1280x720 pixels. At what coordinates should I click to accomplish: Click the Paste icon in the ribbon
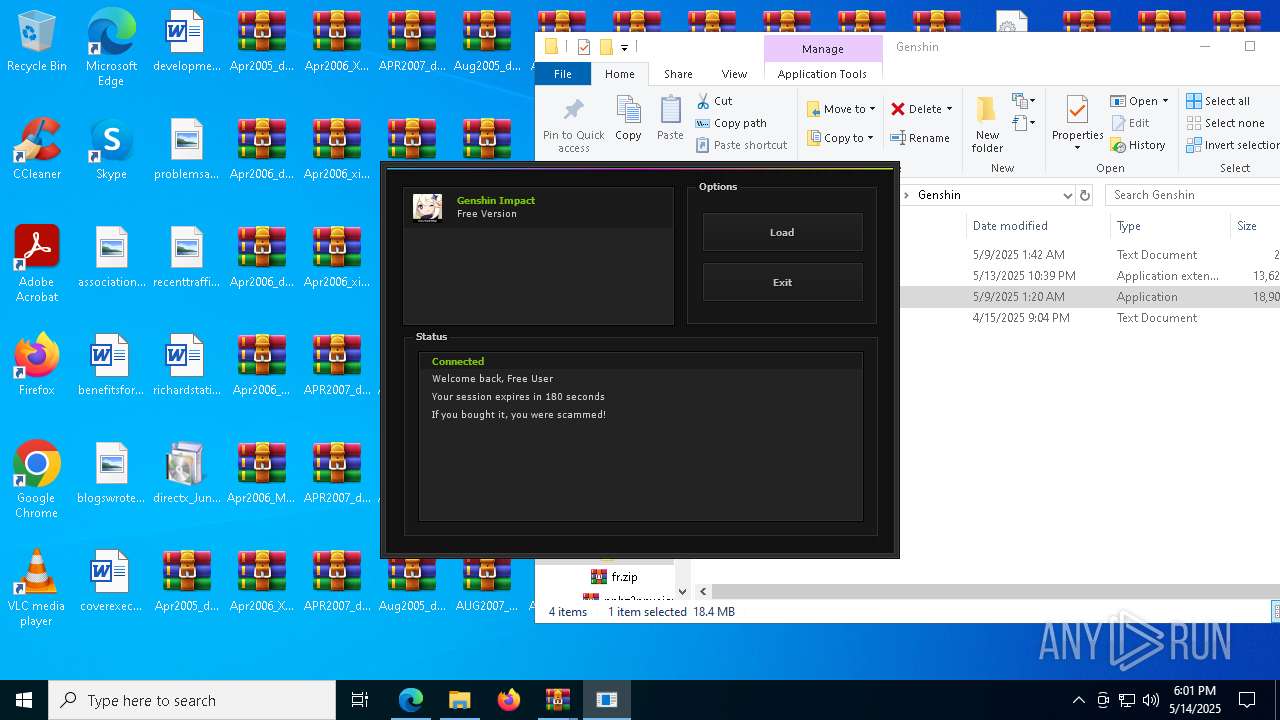(x=670, y=110)
